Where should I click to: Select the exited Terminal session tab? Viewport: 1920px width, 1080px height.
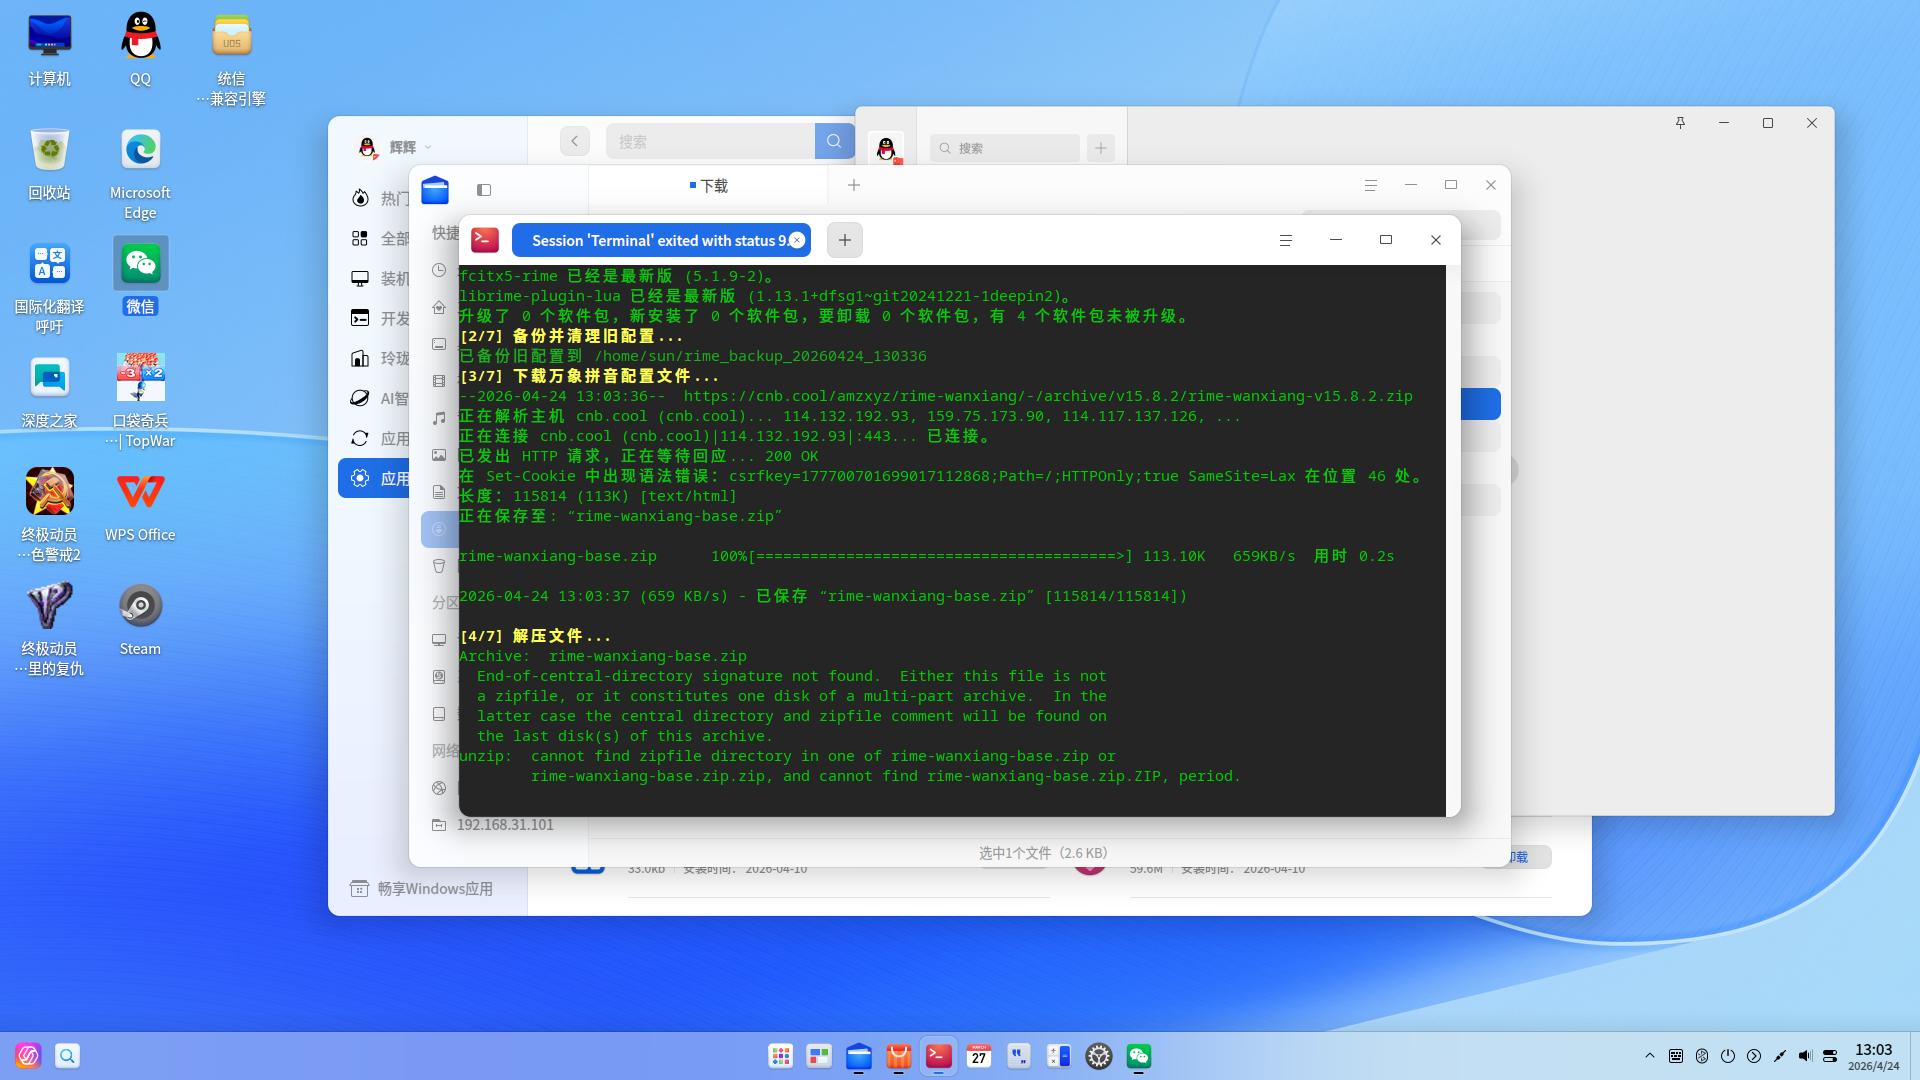coord(661,240)
